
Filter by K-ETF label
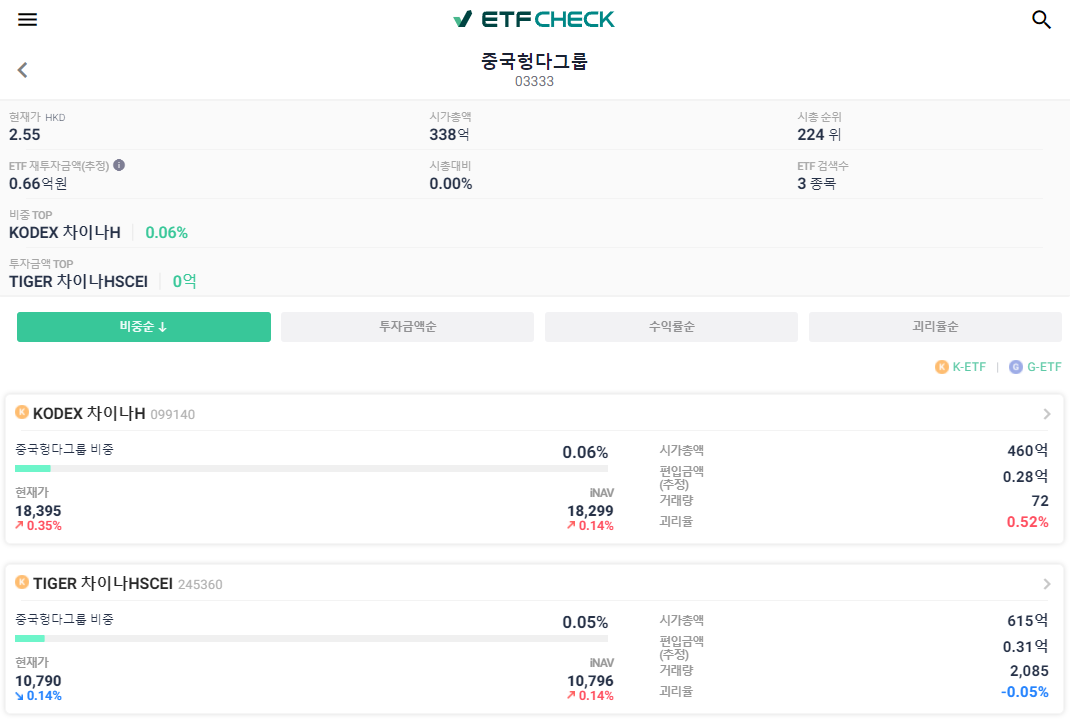[969, 367]
